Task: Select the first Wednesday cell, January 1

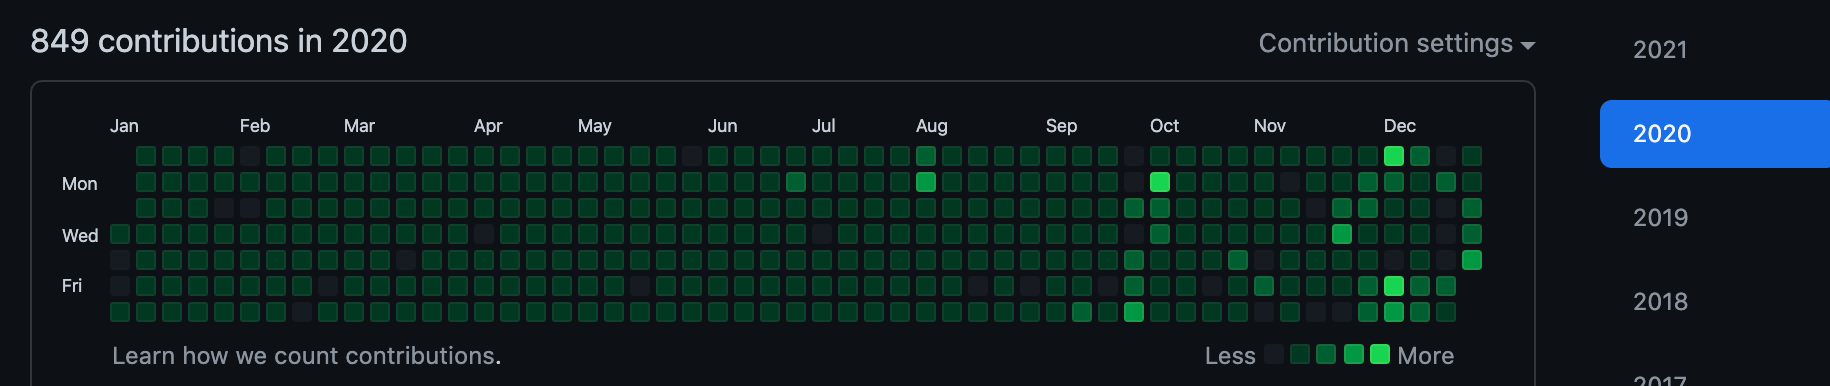Action: point(120,234)
